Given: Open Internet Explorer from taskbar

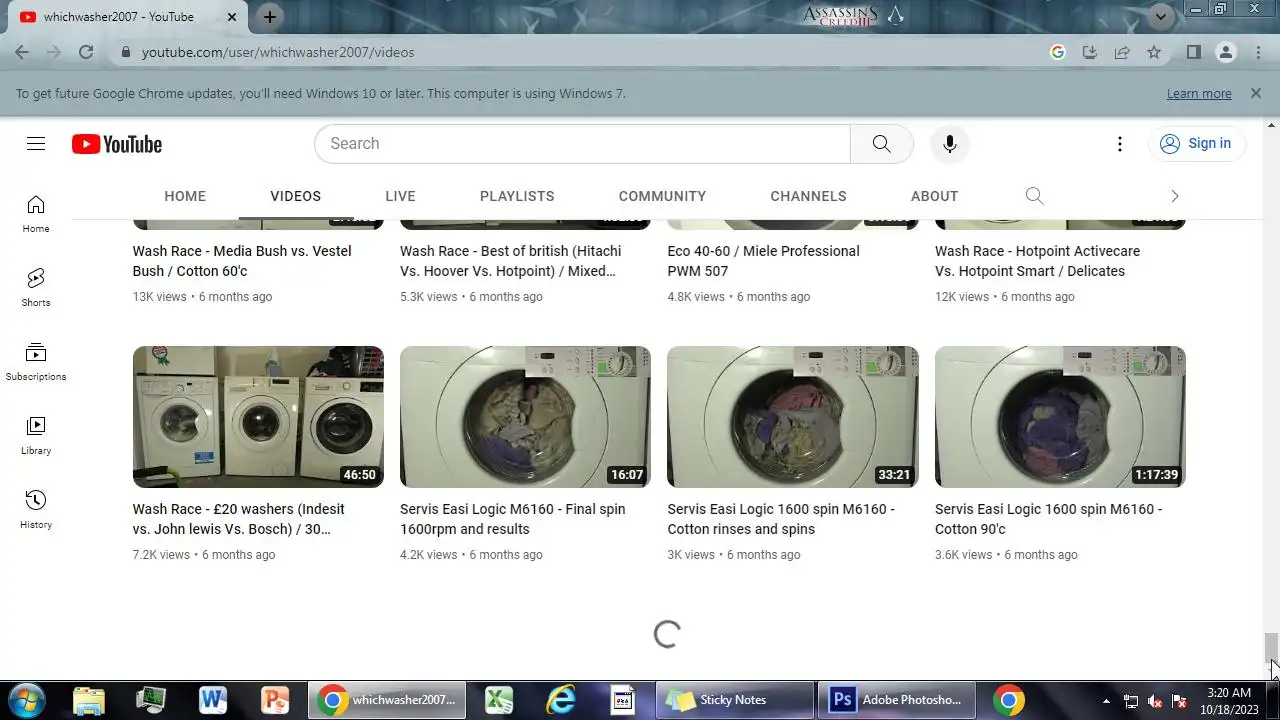Looking at the screenshot, I should click(x=561, y=700).
